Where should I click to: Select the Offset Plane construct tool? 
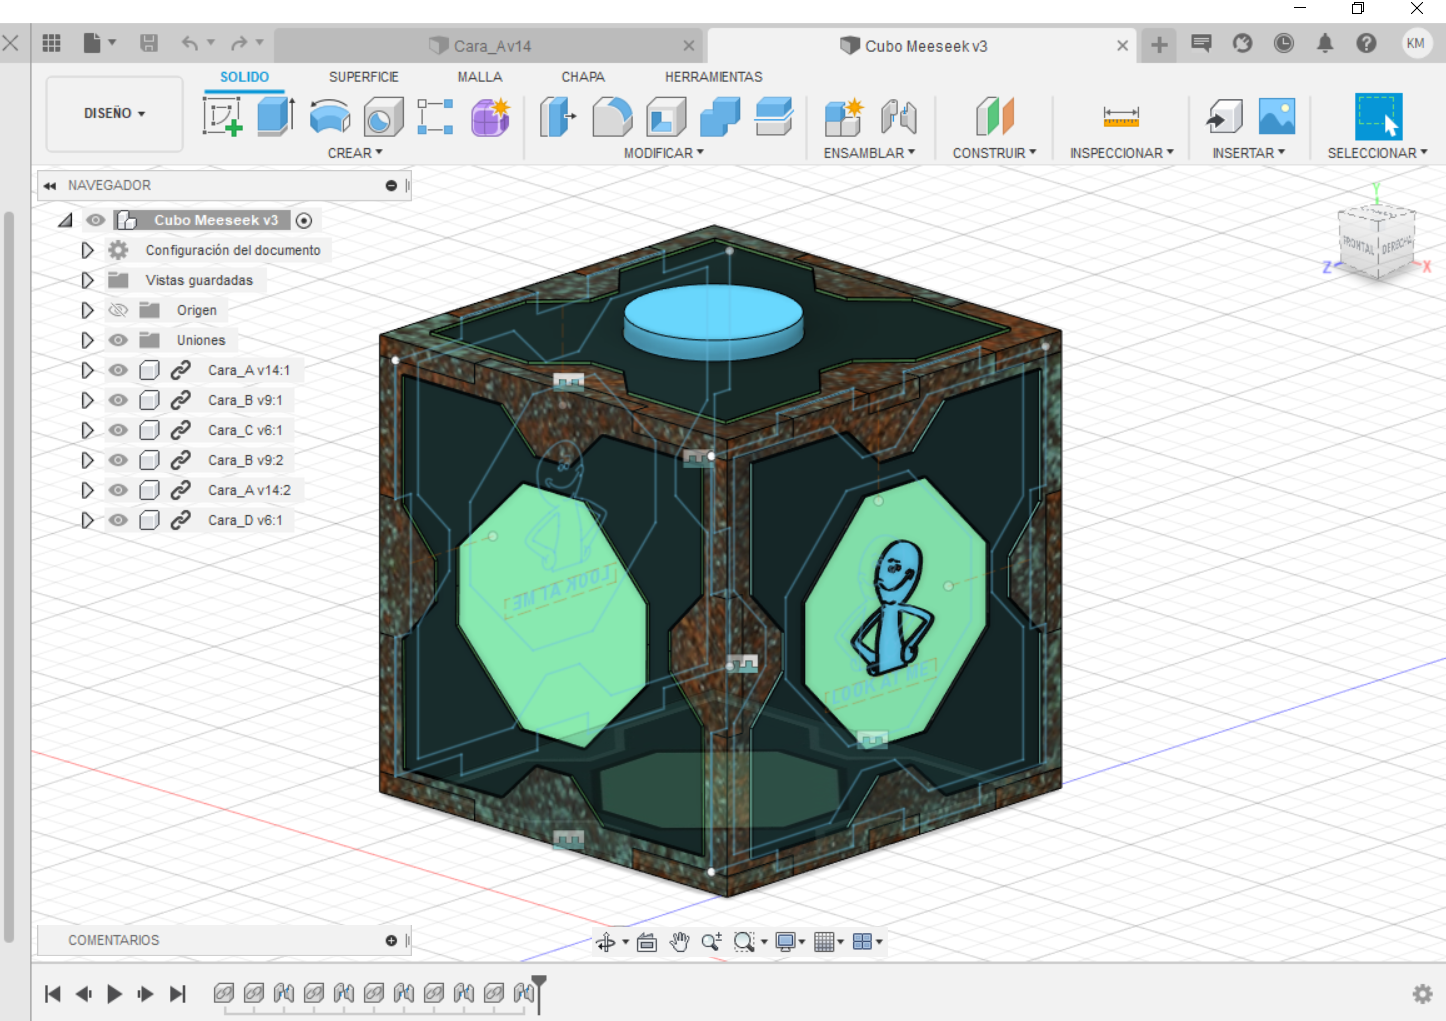[x=995, y=117]
